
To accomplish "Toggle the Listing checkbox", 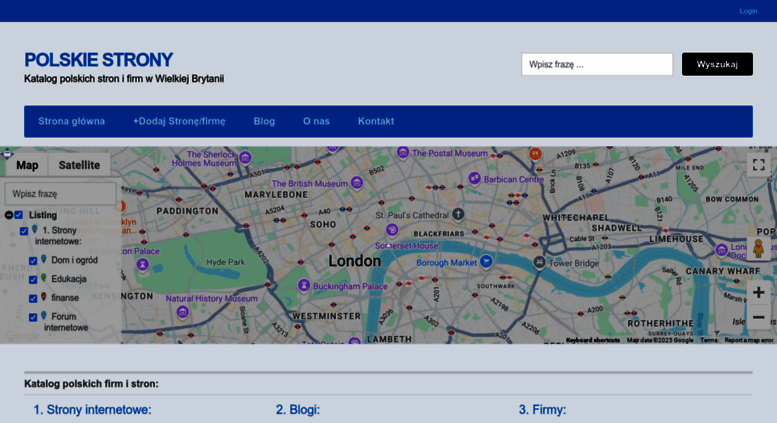I will pyautogui.click(x=19, y=215).
